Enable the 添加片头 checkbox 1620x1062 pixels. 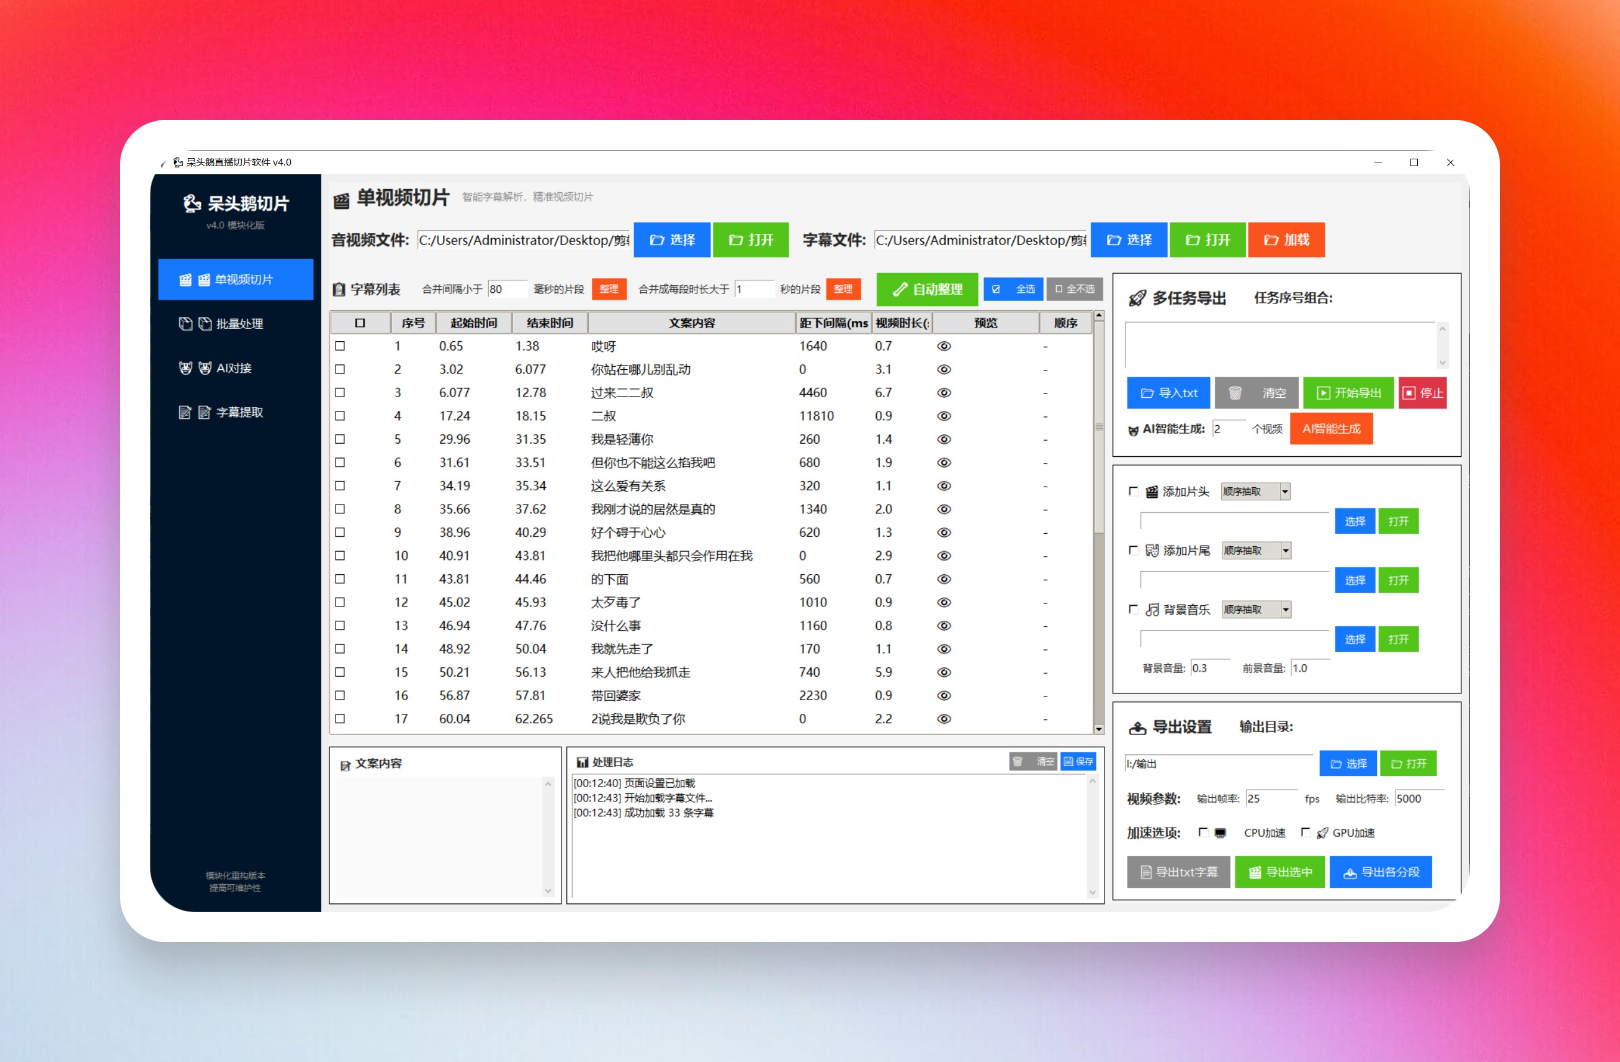coord(1133,491)
